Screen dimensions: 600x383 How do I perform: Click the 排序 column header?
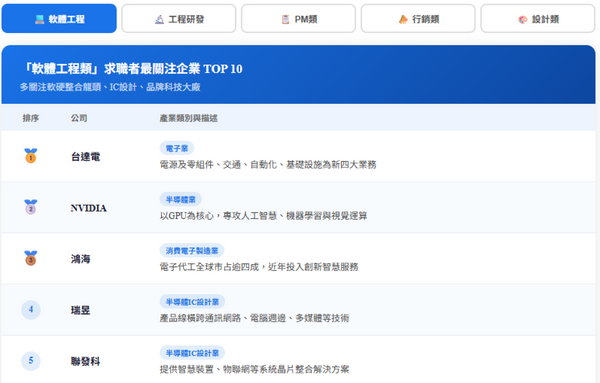coord(31,118)
